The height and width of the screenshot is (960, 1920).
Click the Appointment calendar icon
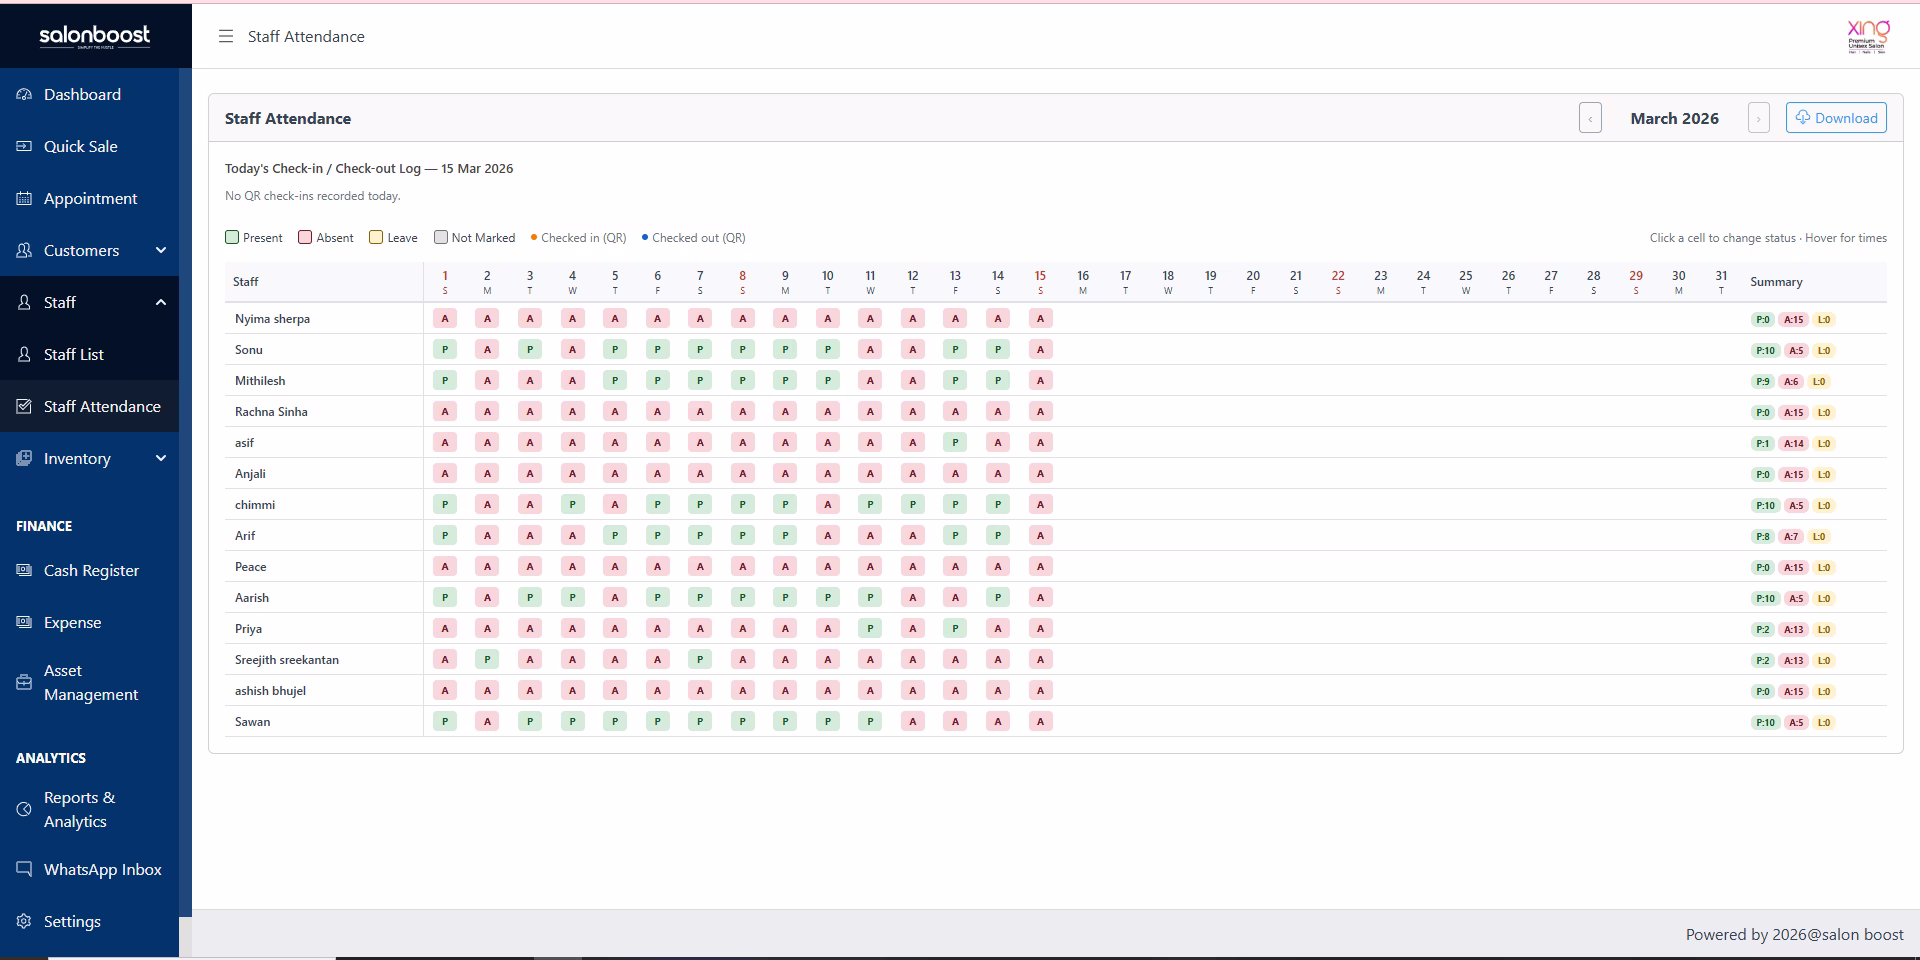click(x=24, y=198)
